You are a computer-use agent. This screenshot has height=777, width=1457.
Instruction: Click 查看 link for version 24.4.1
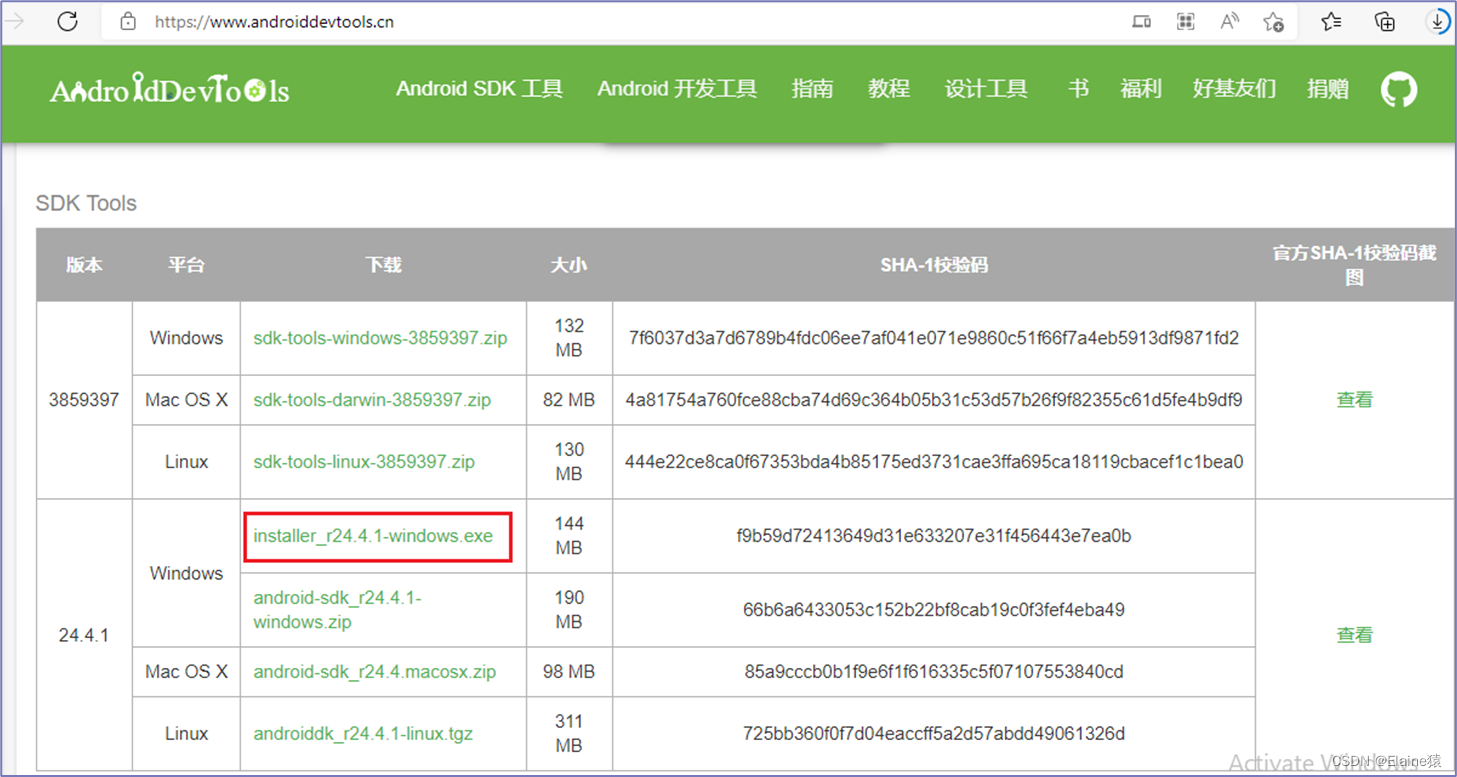pos(1355,635)
